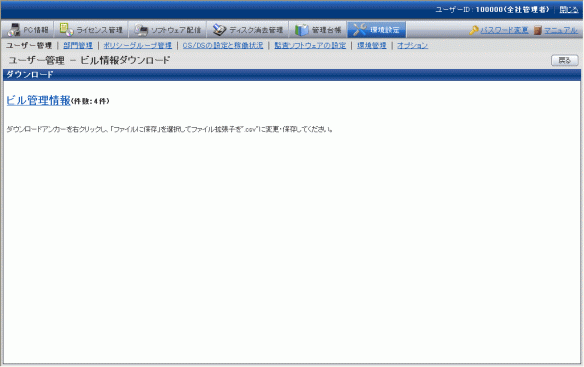Open the ソフトウェア配信 tab
This screenshot has width=584, height=367.
point(167,29)
